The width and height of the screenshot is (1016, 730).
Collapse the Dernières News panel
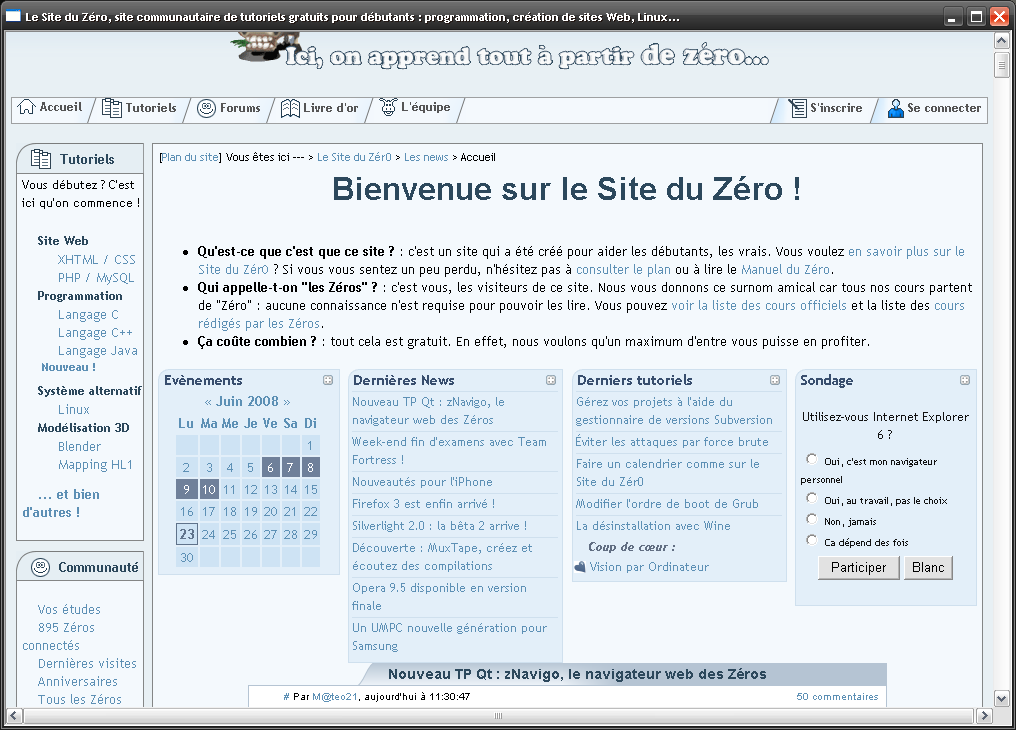coord(551,380)
